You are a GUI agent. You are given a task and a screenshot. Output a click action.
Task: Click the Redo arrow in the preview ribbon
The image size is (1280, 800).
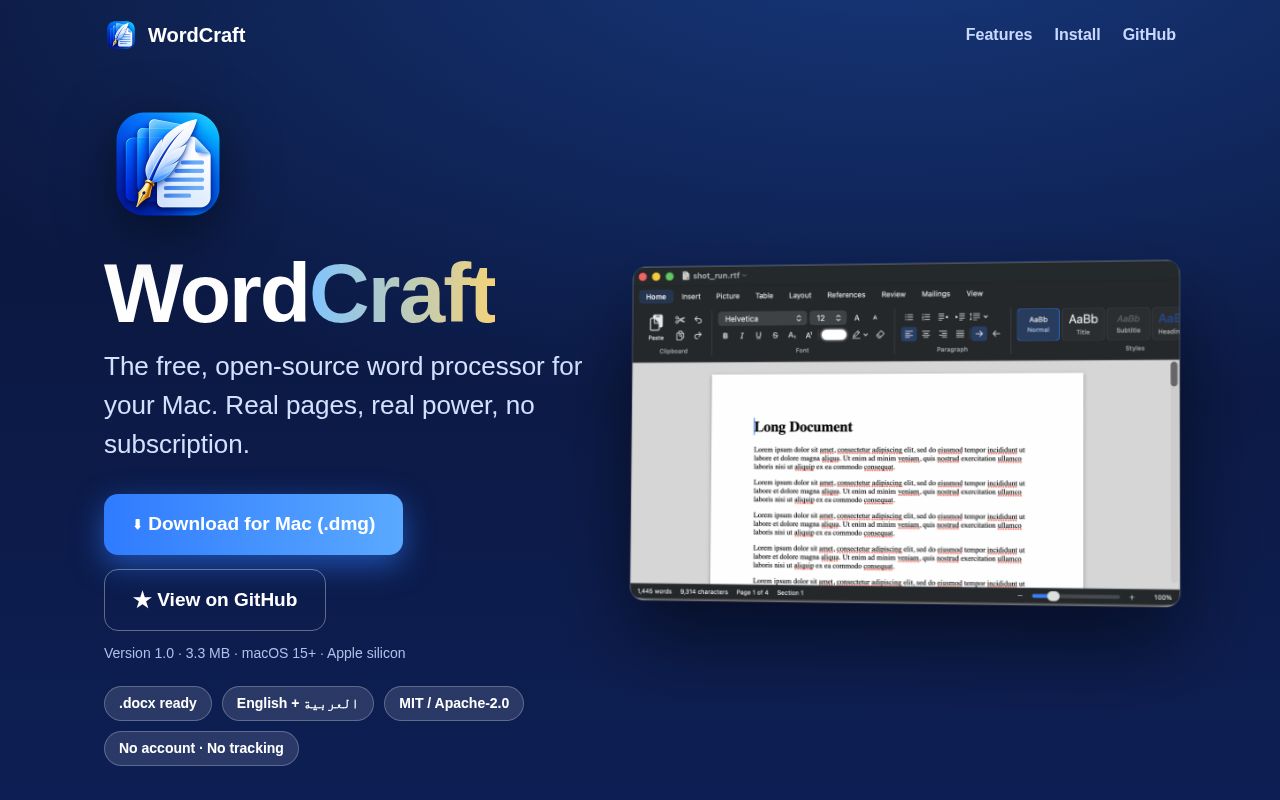(x=698, y=336)
